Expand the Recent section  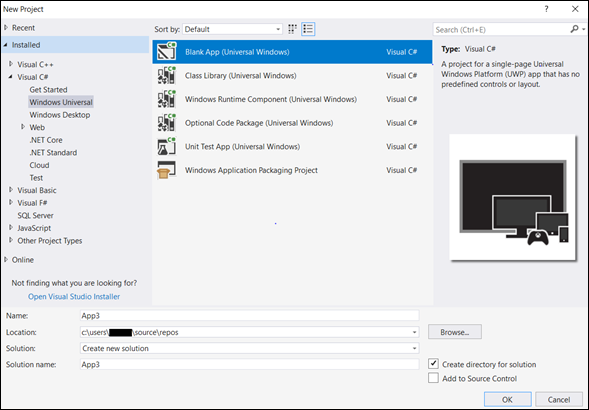(6, 27)
